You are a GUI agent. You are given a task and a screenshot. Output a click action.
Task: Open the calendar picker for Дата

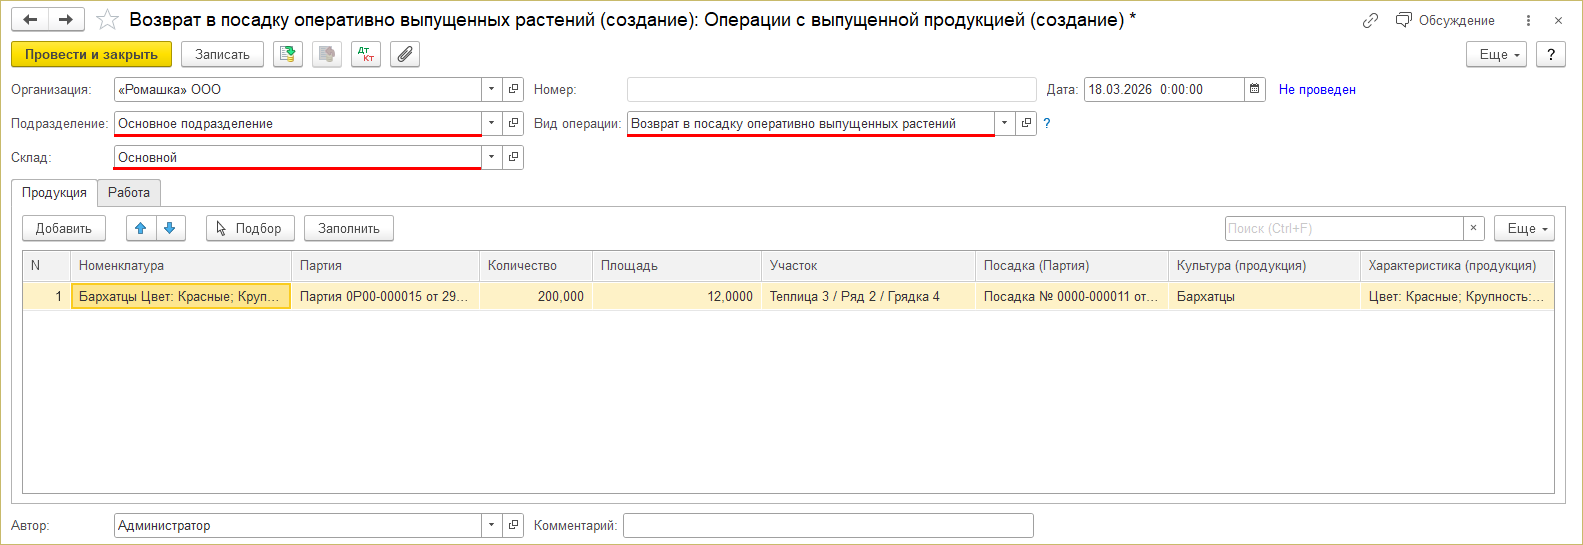(1255, 89)
